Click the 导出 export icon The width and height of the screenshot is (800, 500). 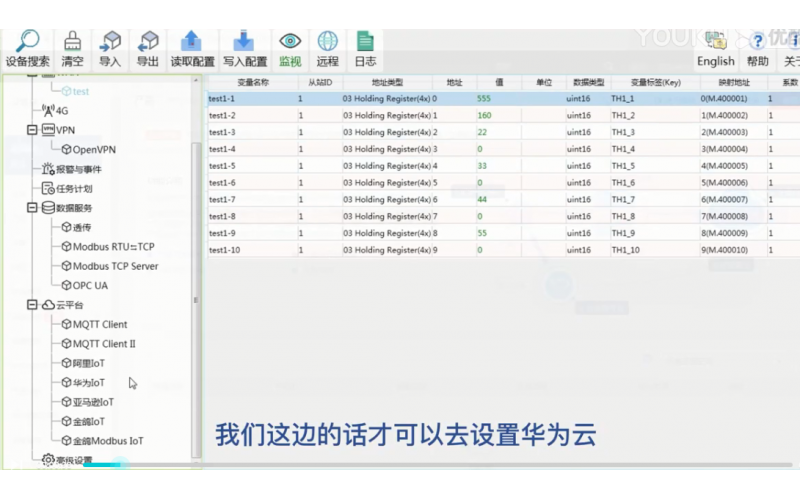coord(148,42)
